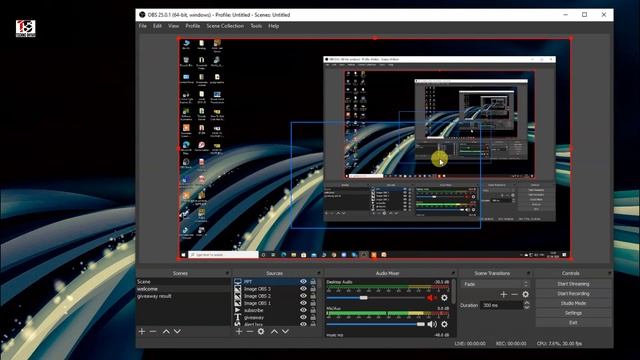640x360 pixels.
Task: Add a new source with the Sources plus icon
Action: pos(239,331)
